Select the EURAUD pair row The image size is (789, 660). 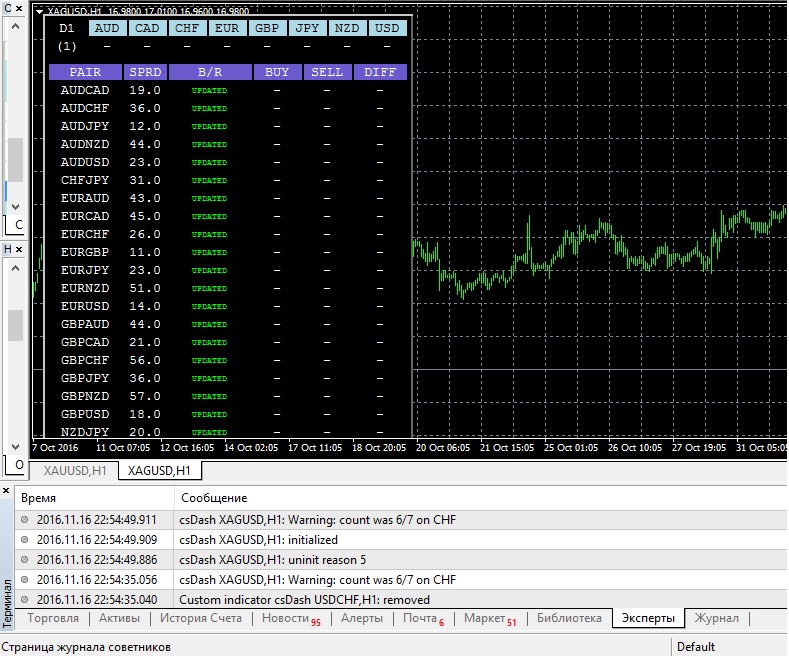(227, 198)
